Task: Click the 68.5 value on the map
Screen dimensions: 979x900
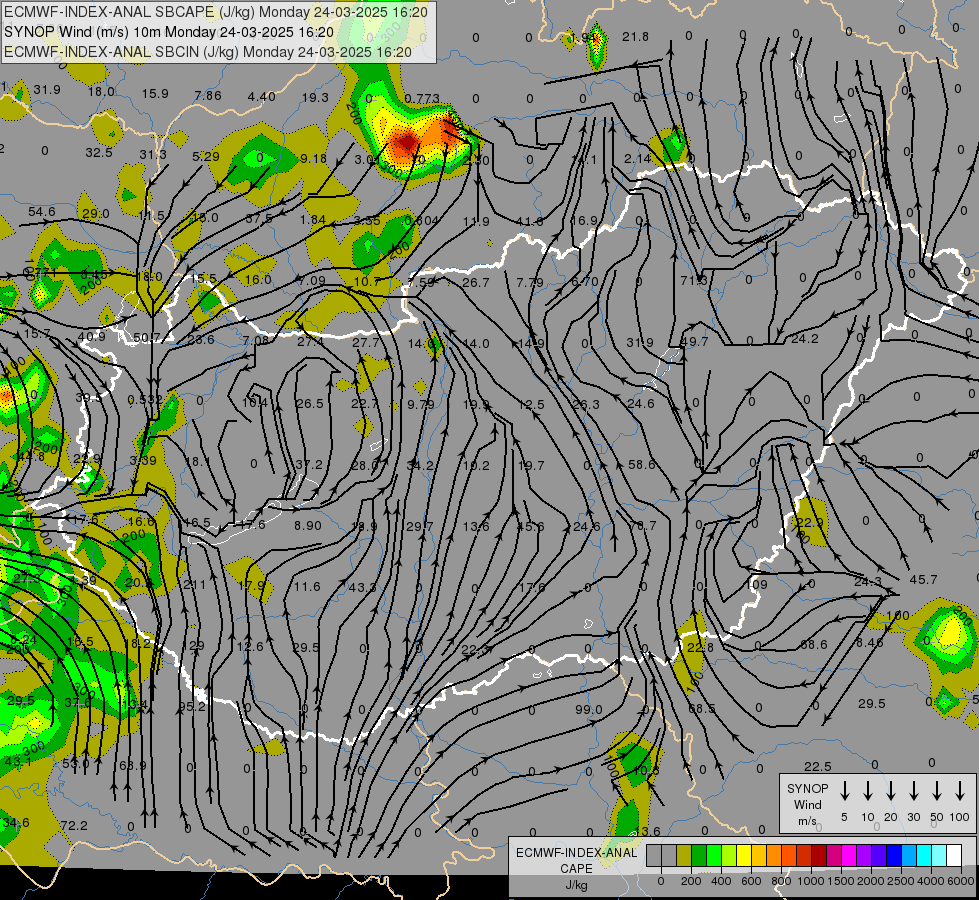Action: tap(702, 708)
